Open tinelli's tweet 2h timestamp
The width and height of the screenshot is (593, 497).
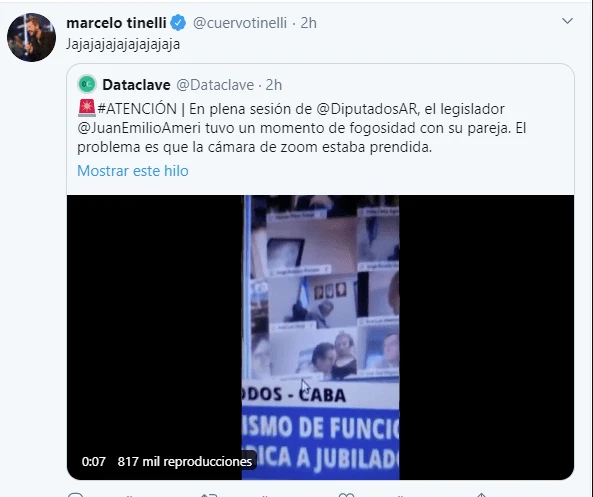[309, 23]
